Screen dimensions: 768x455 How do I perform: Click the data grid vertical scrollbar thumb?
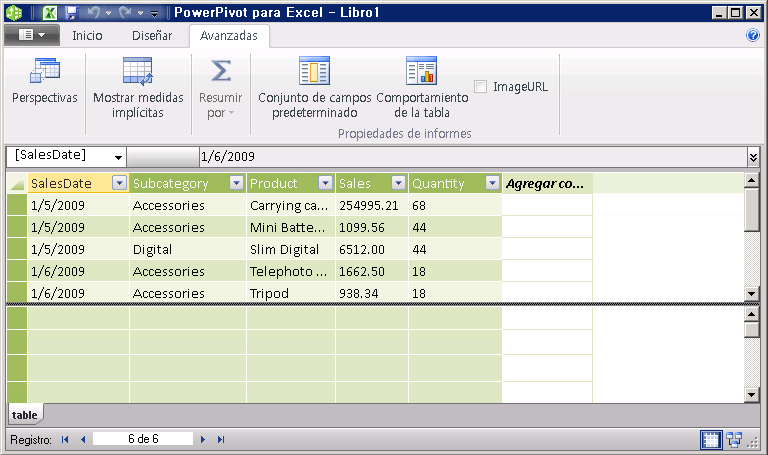[751, 210]
